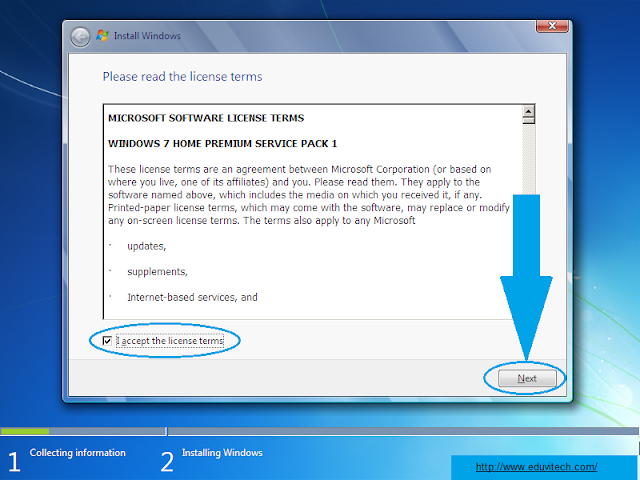Viewport: 640px width, 480px height.
Task: Click the "Installing Windows" step label
Action: pos(222,453)
